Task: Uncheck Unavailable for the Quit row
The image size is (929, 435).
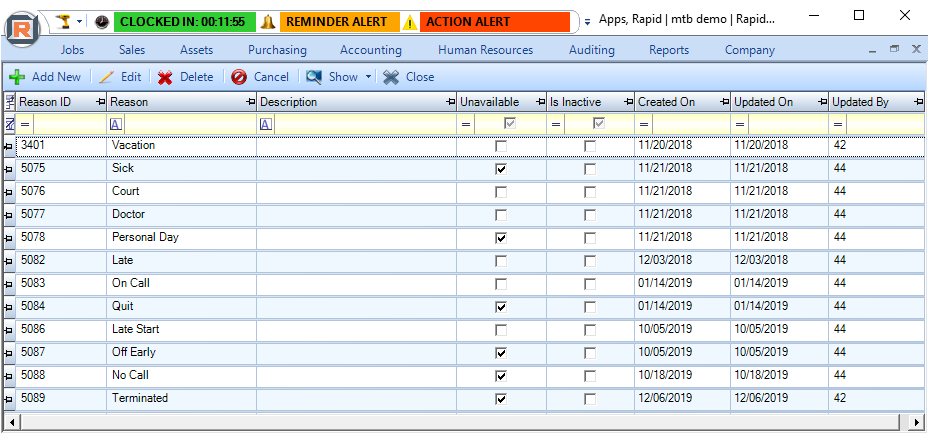Action: click(x=501, y=308)
